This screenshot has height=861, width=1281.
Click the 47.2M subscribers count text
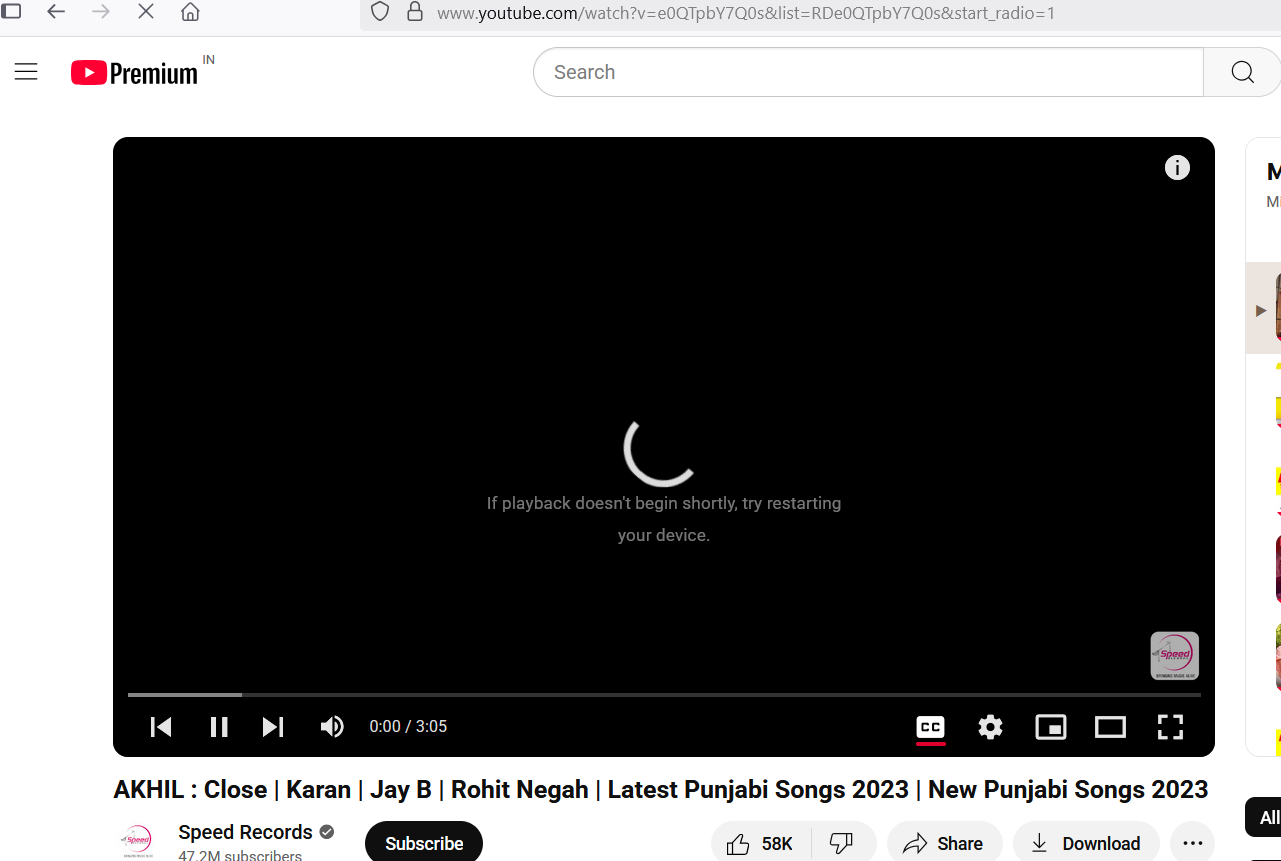(240, 855)
